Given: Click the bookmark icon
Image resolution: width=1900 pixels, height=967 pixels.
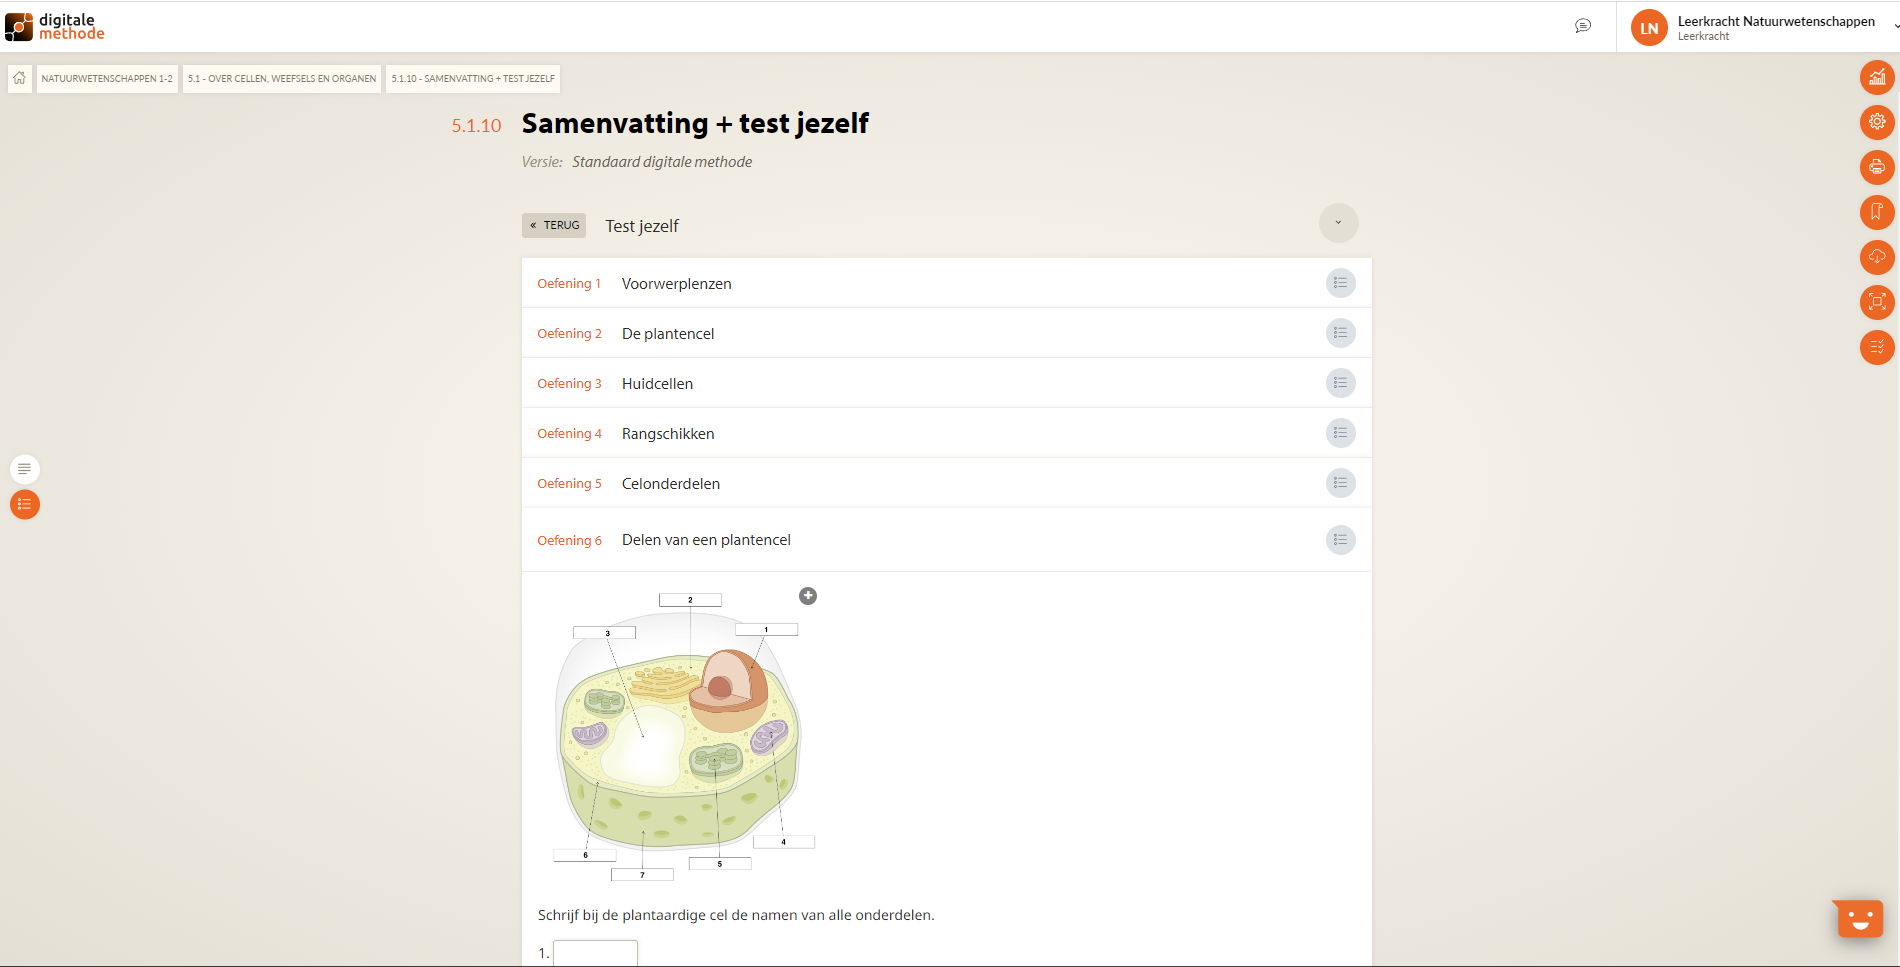Looking at the screenshot, I should (x=1877, y=212).
